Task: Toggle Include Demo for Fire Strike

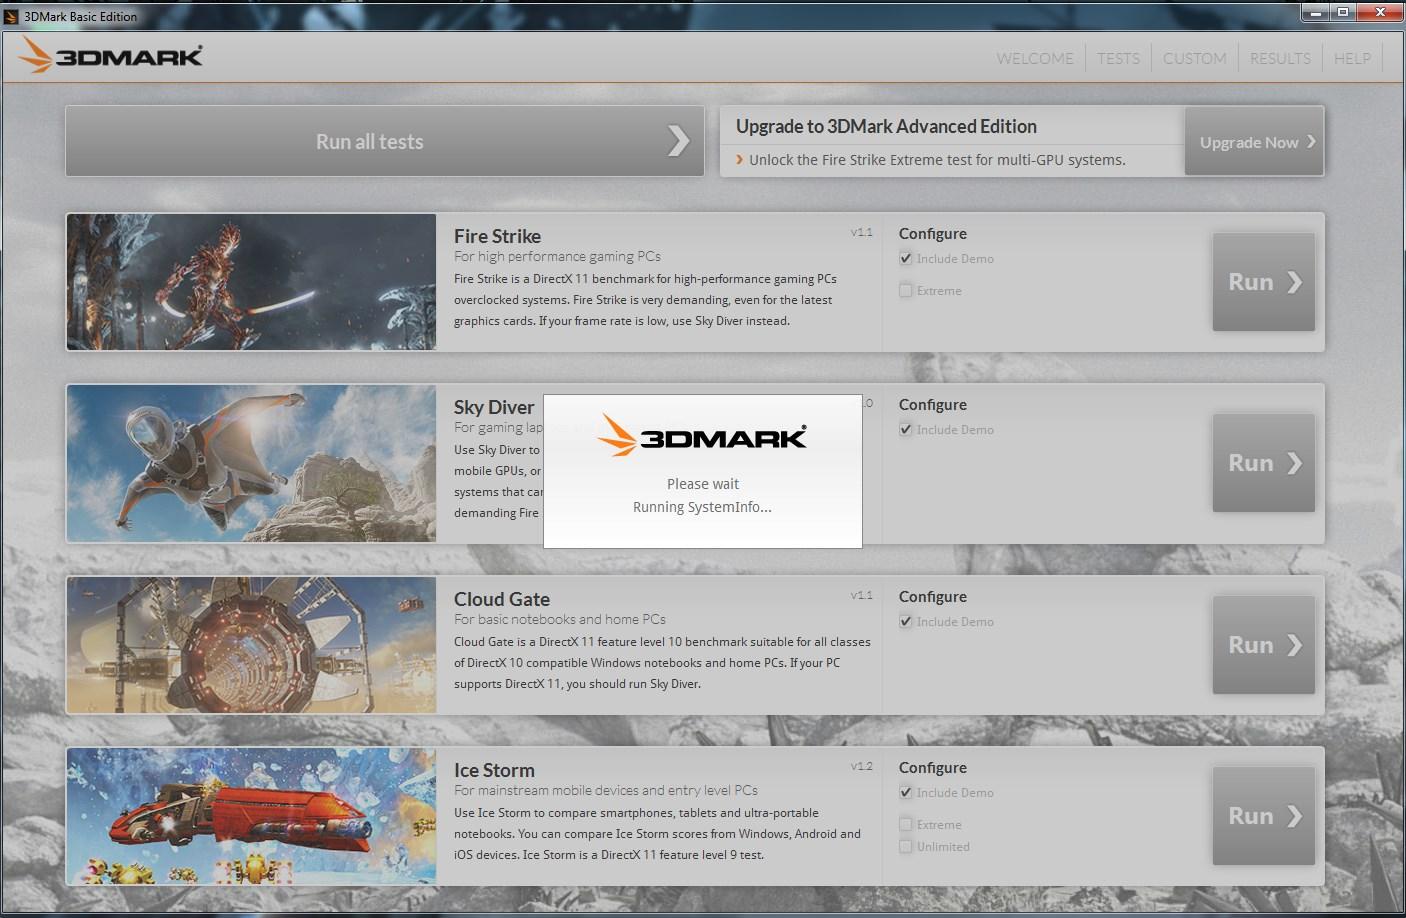Action: tap(906, 258)
